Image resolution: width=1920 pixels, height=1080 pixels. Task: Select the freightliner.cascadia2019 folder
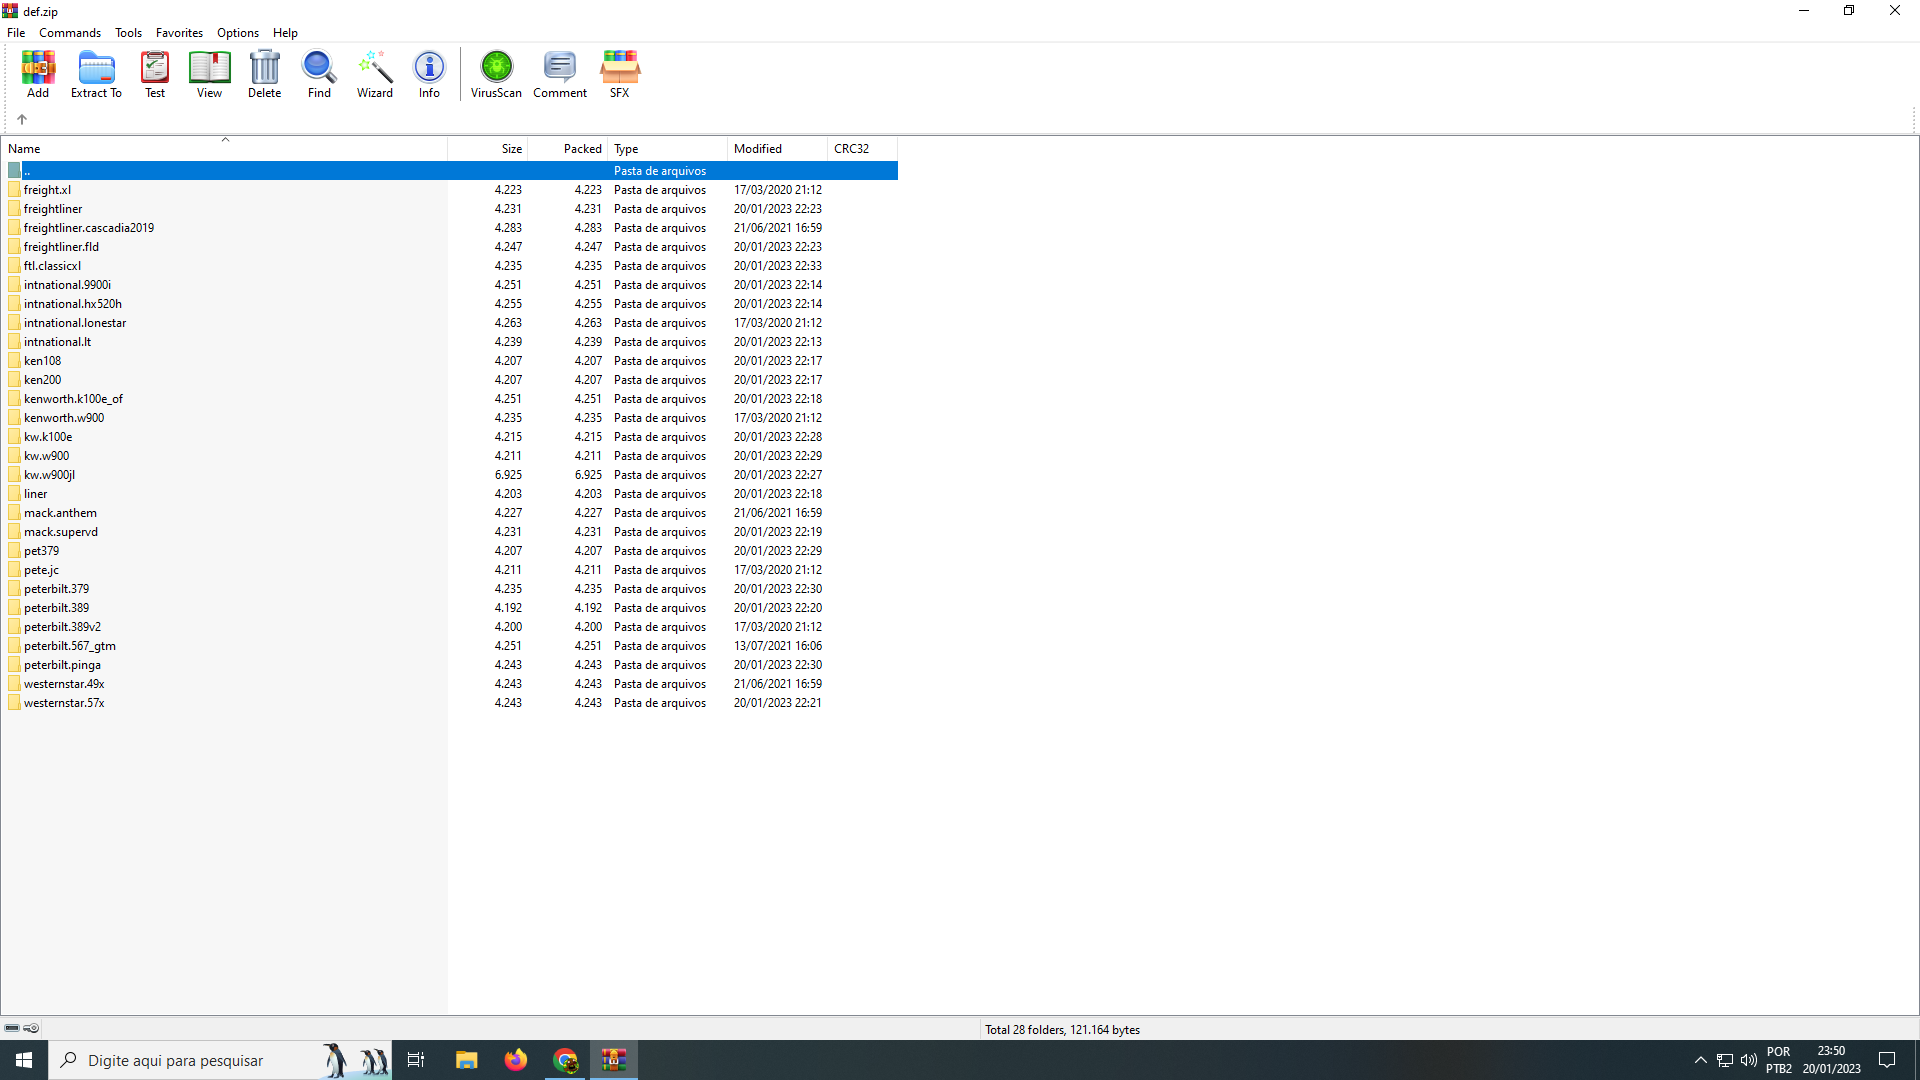coord(89,228)
